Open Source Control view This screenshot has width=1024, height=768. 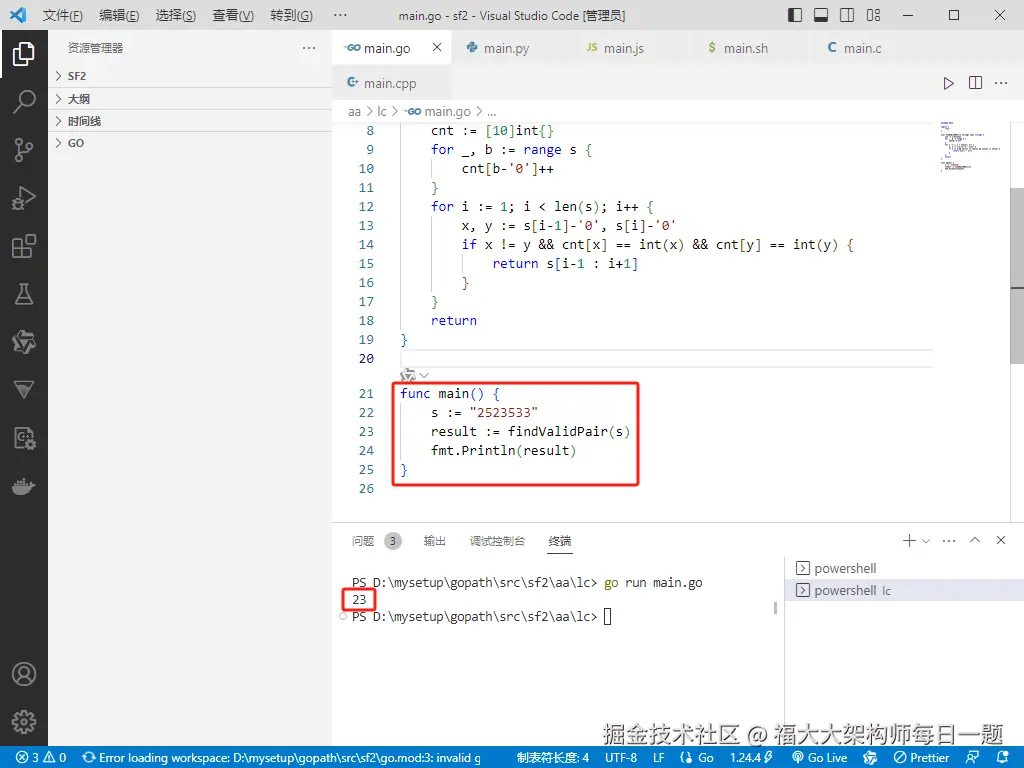24,150
